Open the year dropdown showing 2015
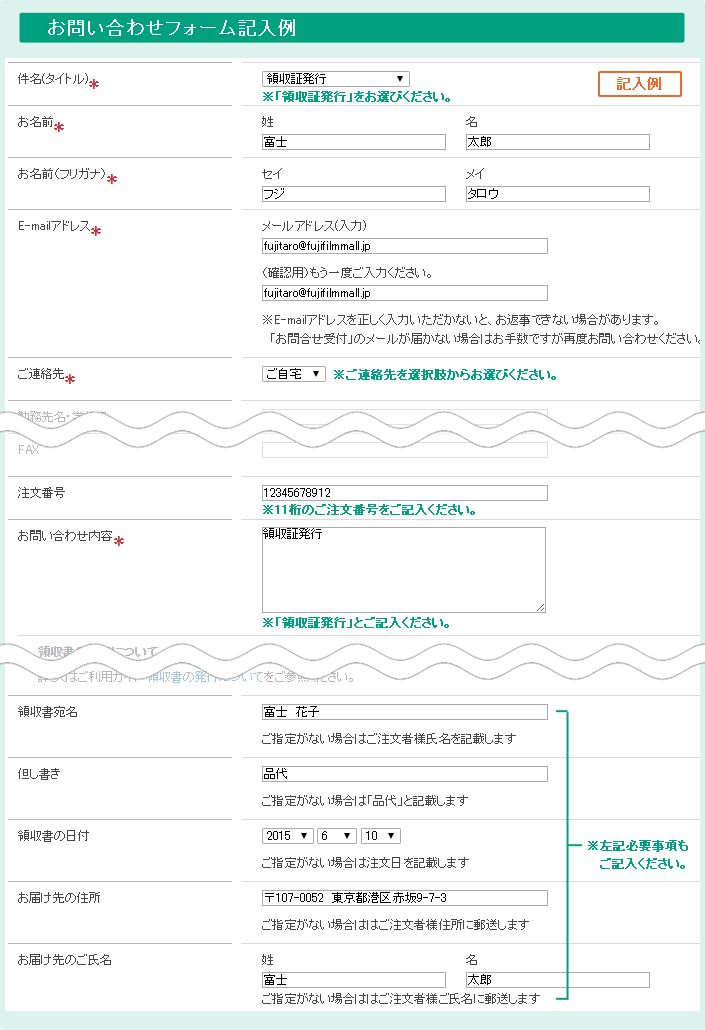Viewport: 705px width, 1030px height. [288, 836]
